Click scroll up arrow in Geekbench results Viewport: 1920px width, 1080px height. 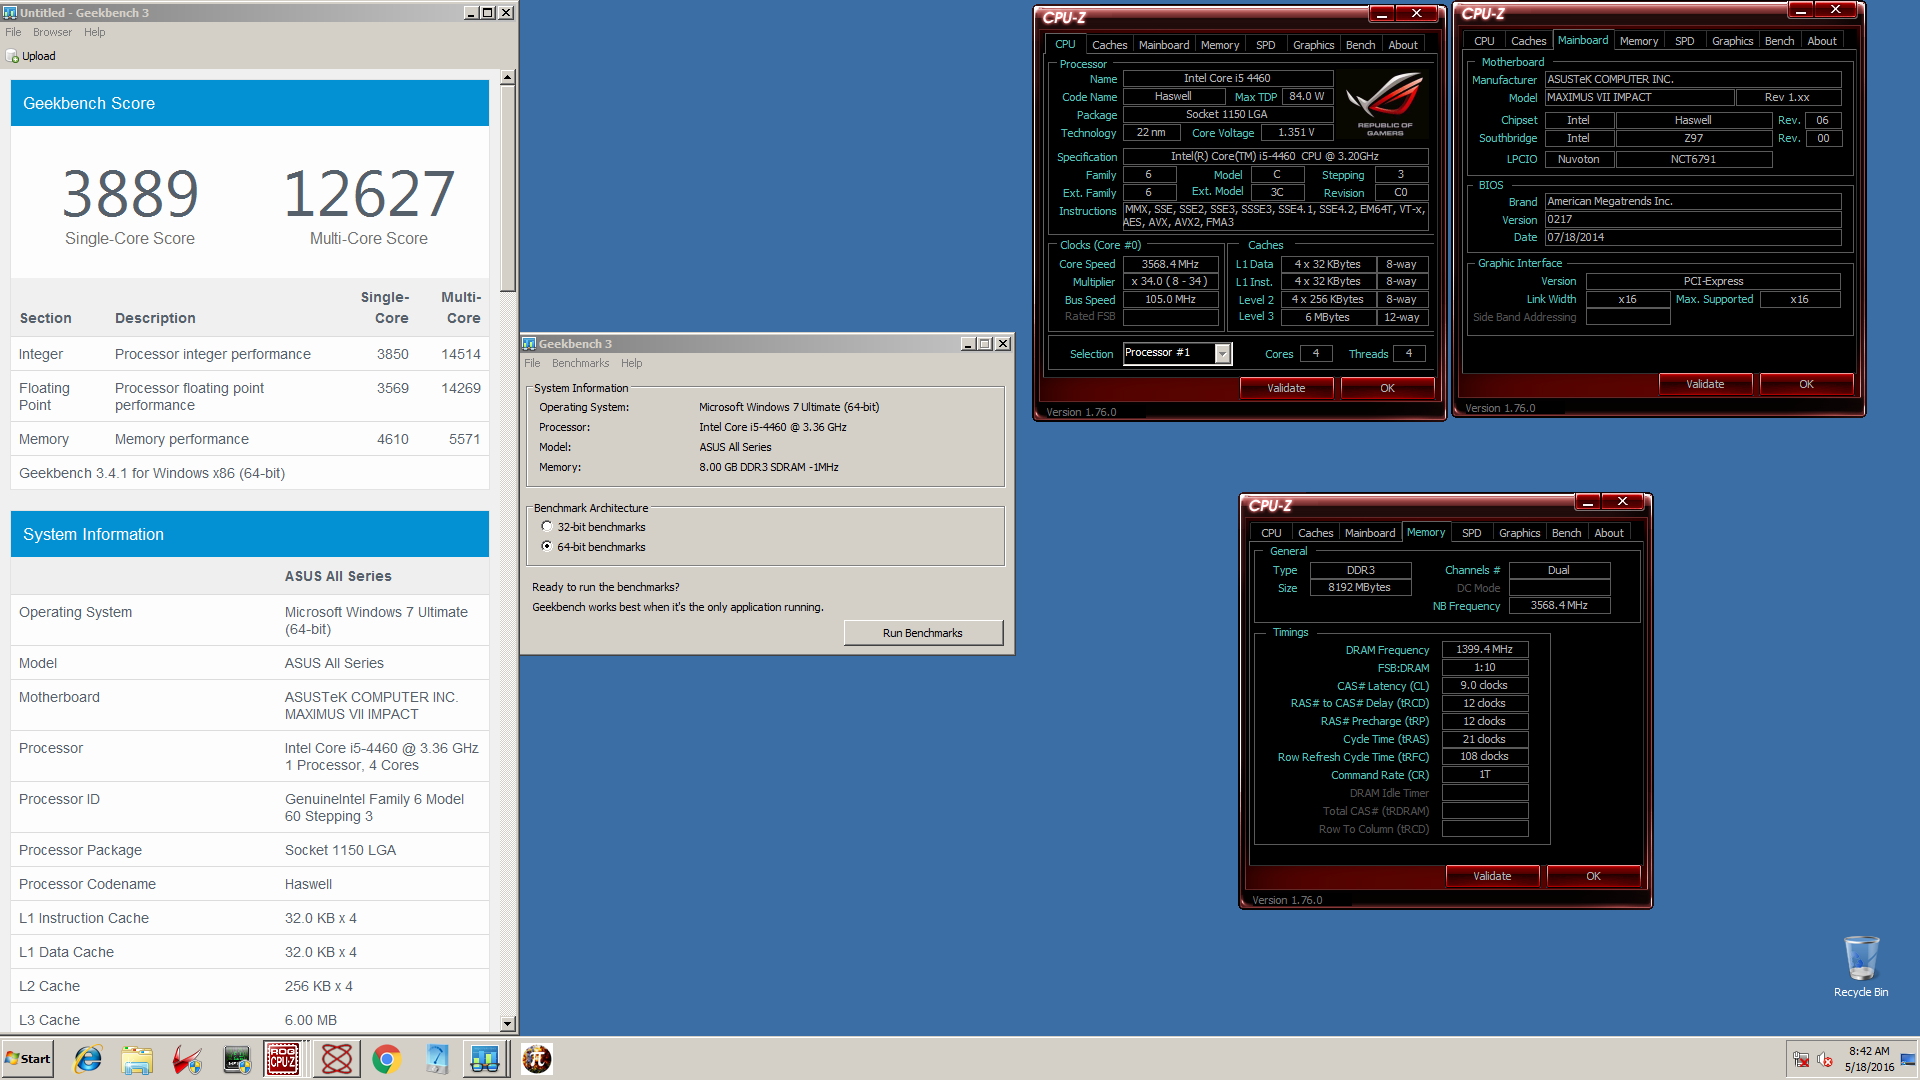[x=508, y=77]
